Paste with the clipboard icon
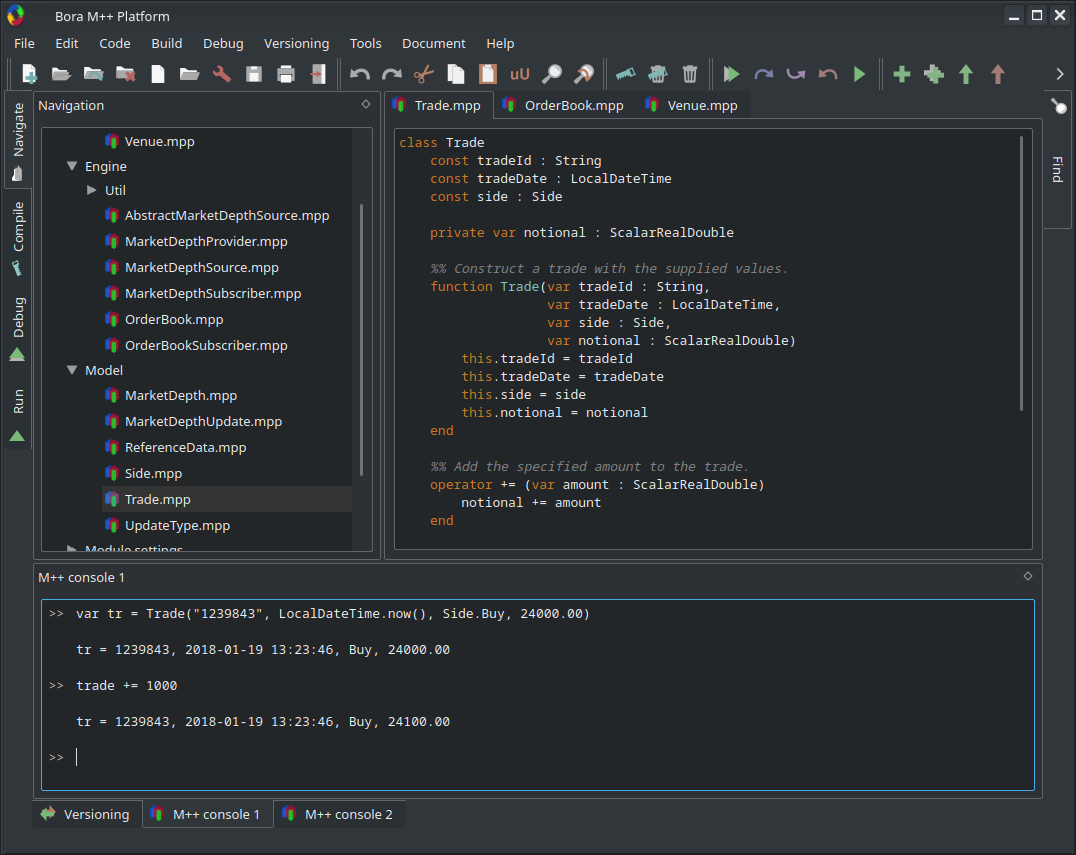This screenshot has height=855, width=1076. [x=488, y=74]
